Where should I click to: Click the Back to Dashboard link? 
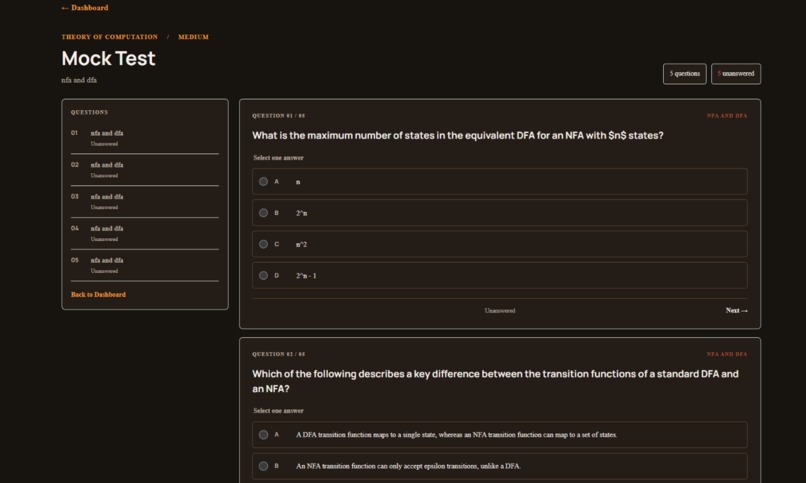[x=98, y=294]
